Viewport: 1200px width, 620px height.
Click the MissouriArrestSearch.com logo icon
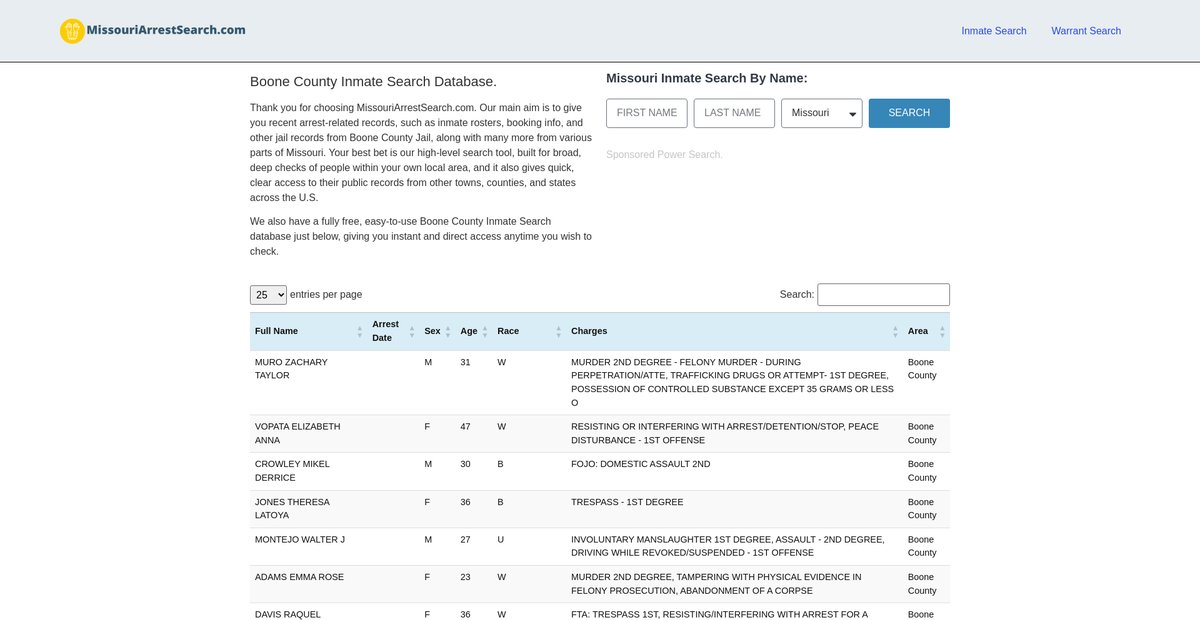pos(72,31)
